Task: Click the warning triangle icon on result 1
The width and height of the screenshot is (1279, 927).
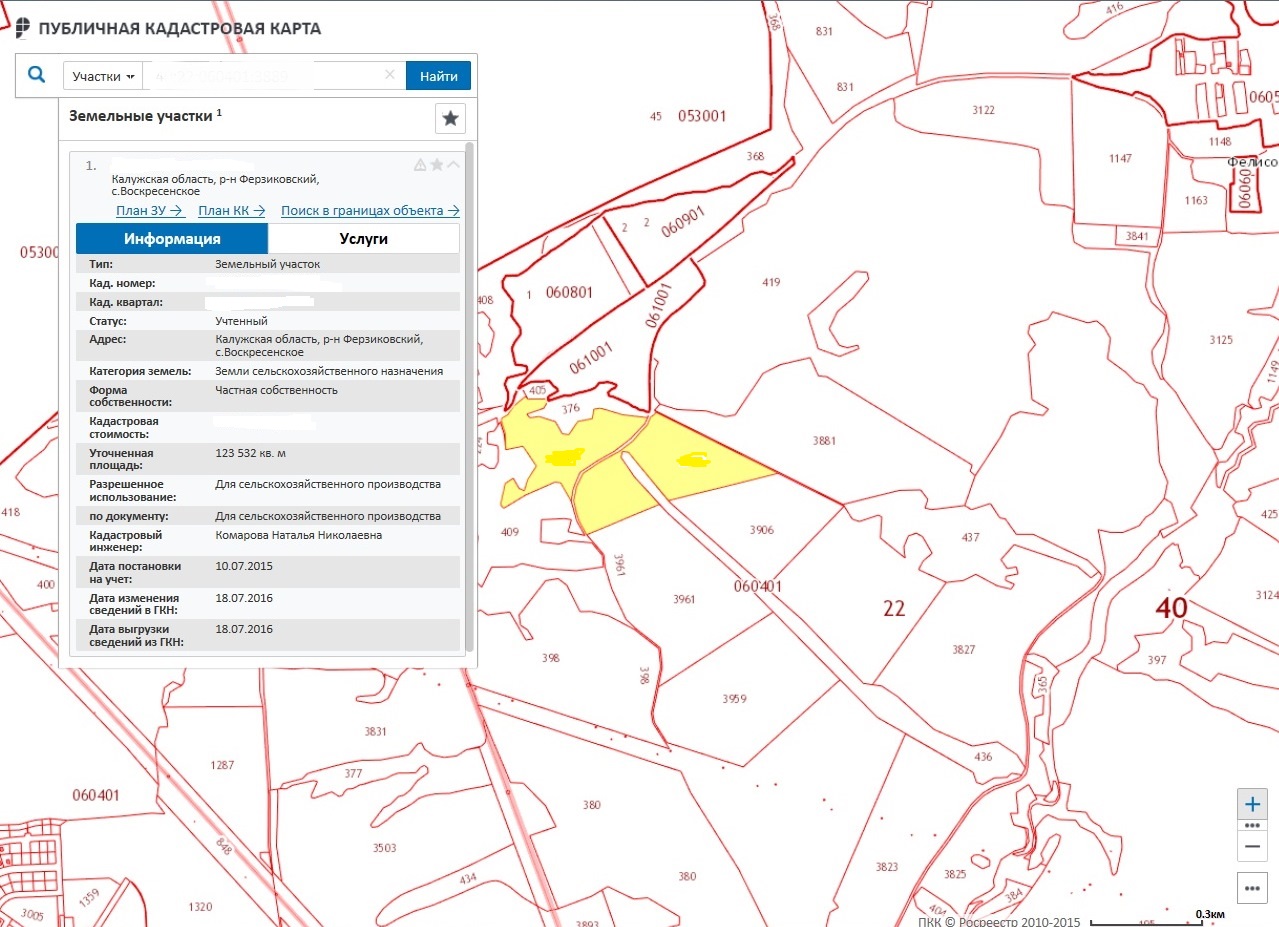Action: tap(420, 165)
